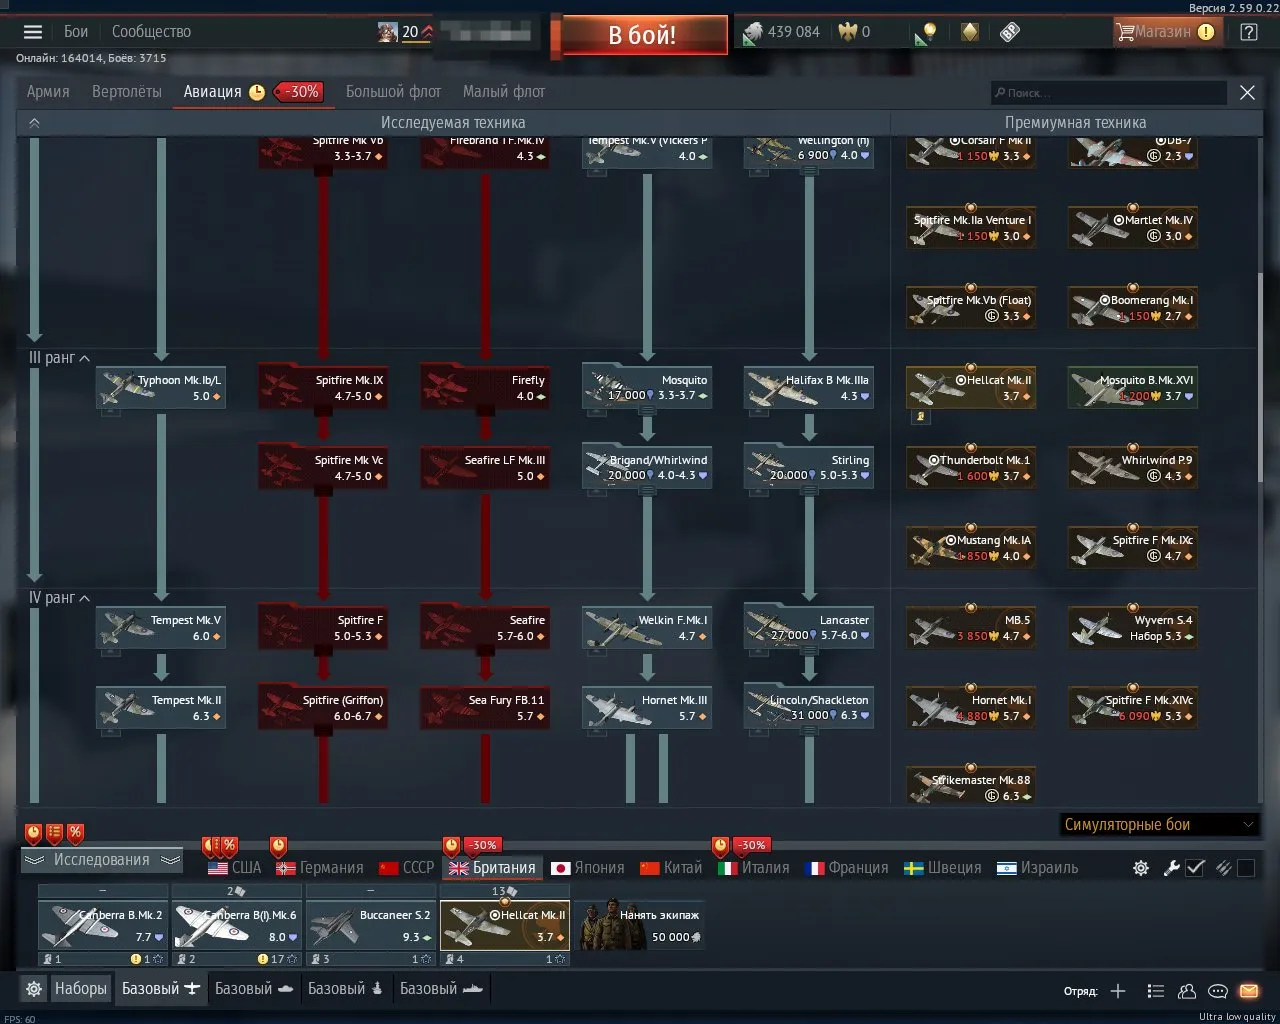Switch to the Вертолёты tab
The width and height of the screenshot is (1280, 1024).
127,92
